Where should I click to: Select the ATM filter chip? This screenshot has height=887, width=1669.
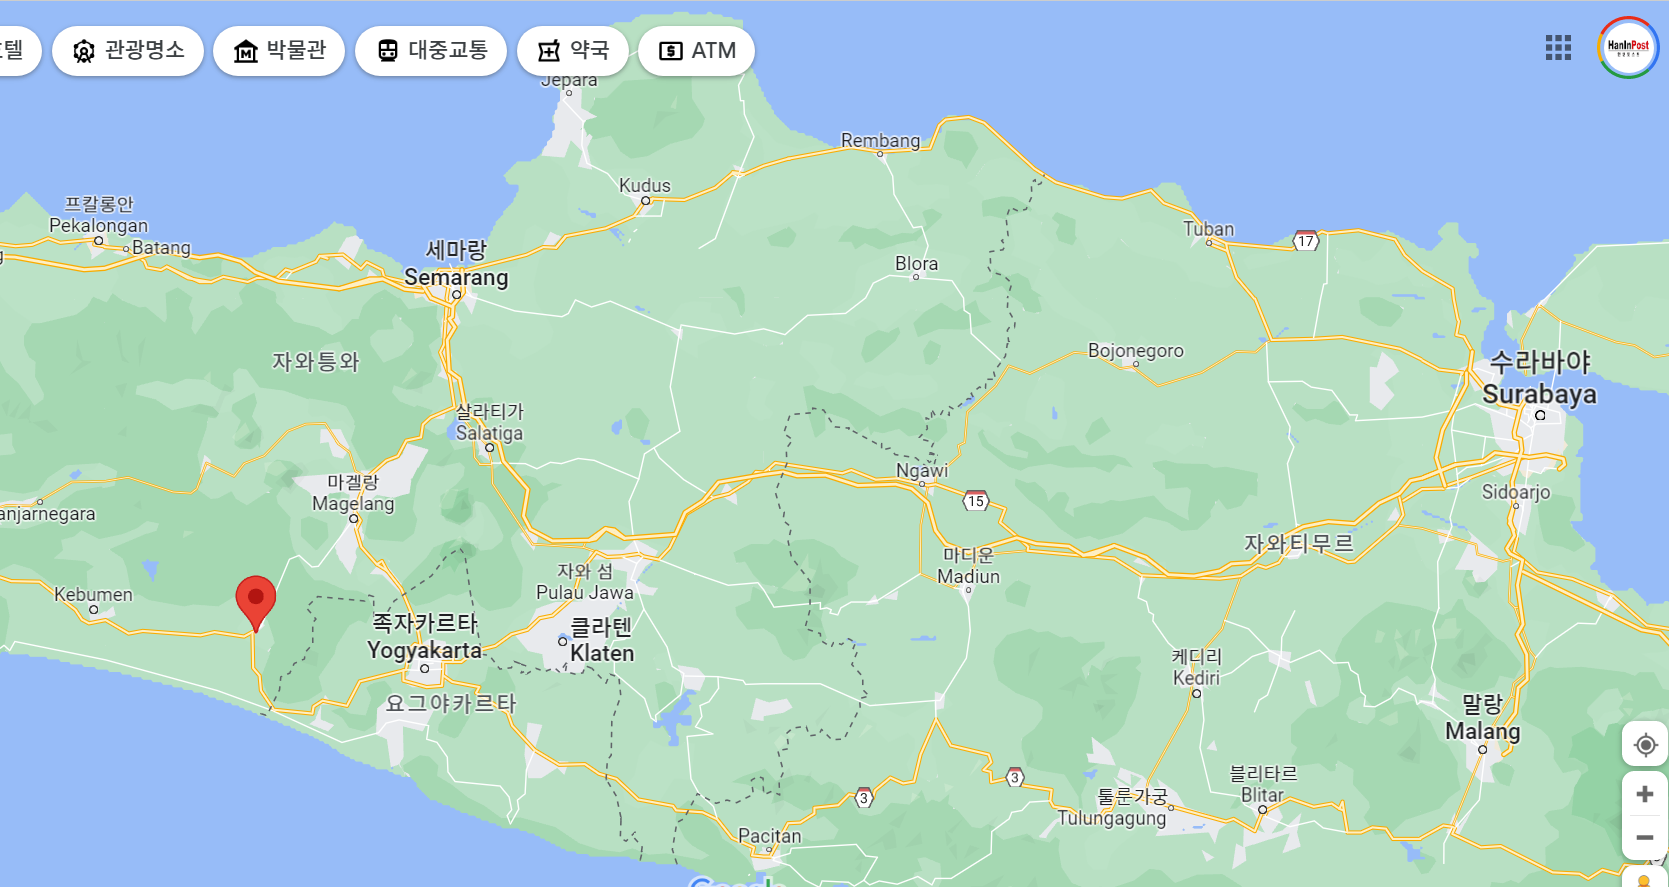[696, 51]
